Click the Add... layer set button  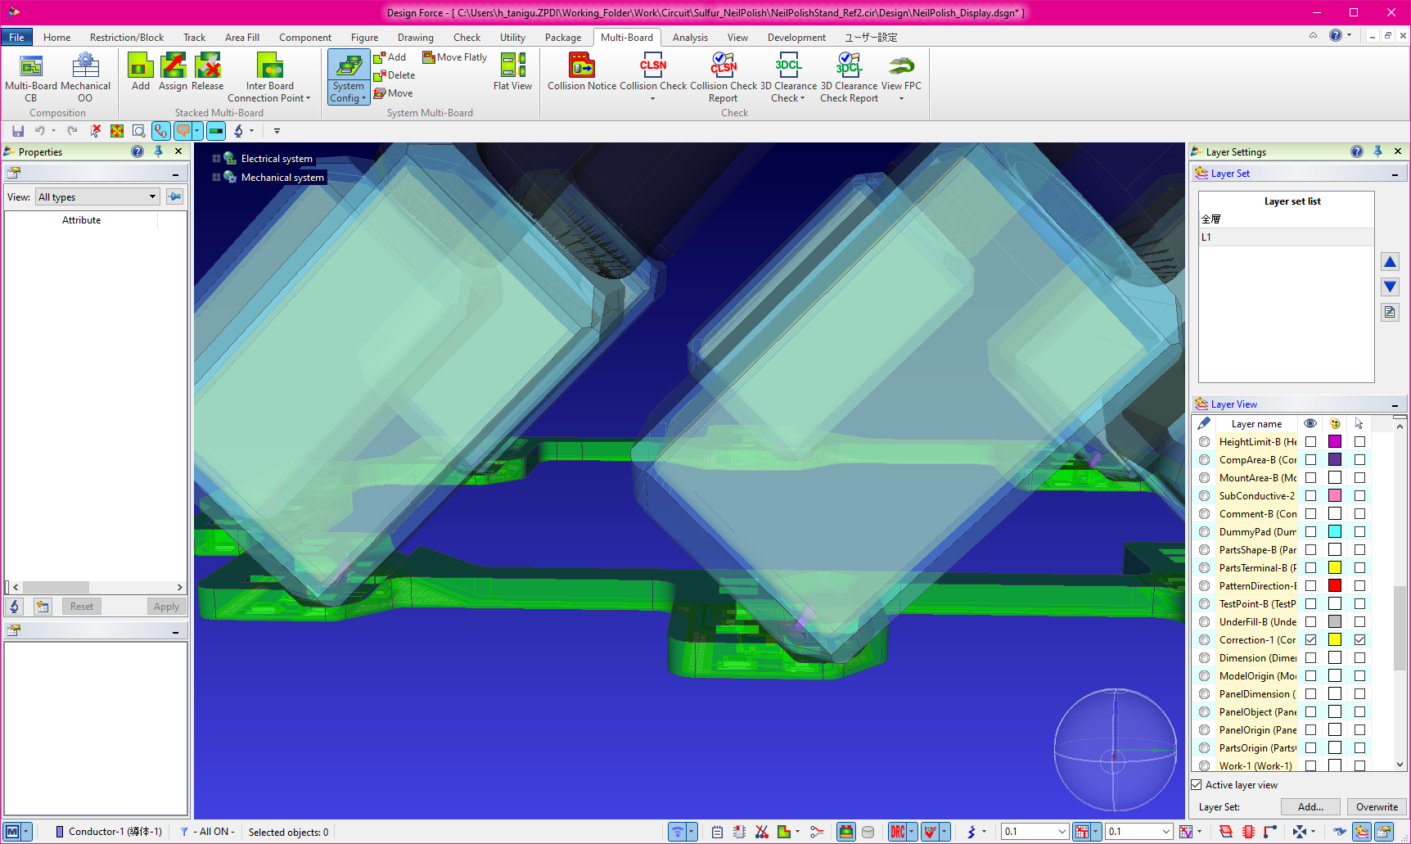tap(1311, 807)
